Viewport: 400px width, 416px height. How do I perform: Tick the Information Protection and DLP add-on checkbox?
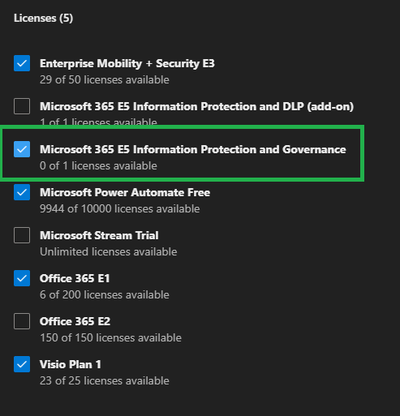22,106
